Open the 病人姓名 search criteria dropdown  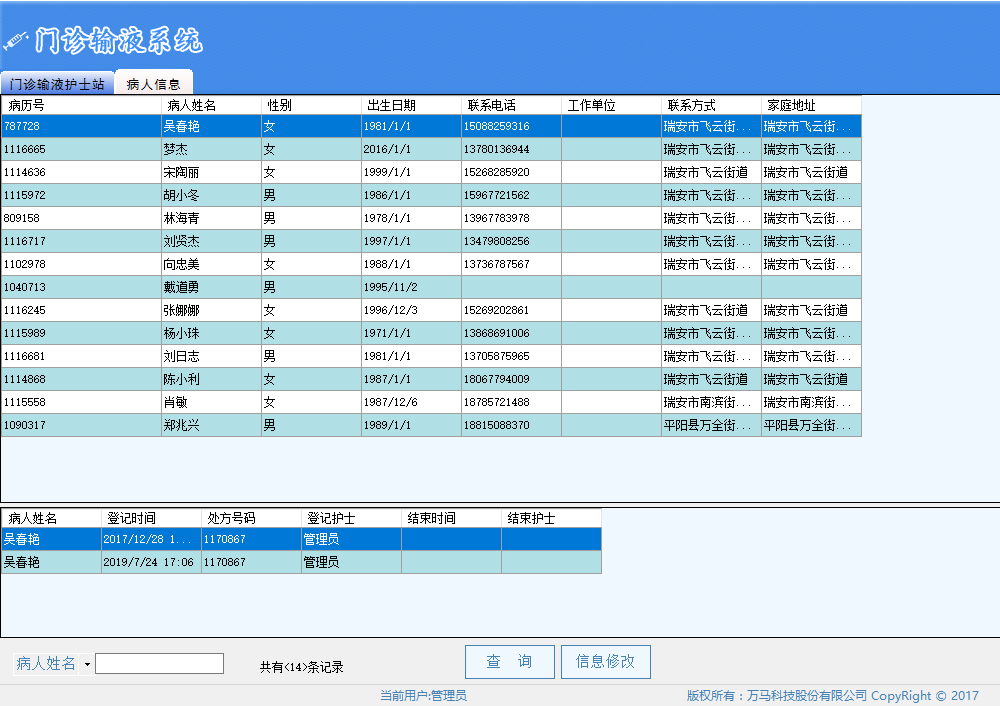(x=88, y=662)
